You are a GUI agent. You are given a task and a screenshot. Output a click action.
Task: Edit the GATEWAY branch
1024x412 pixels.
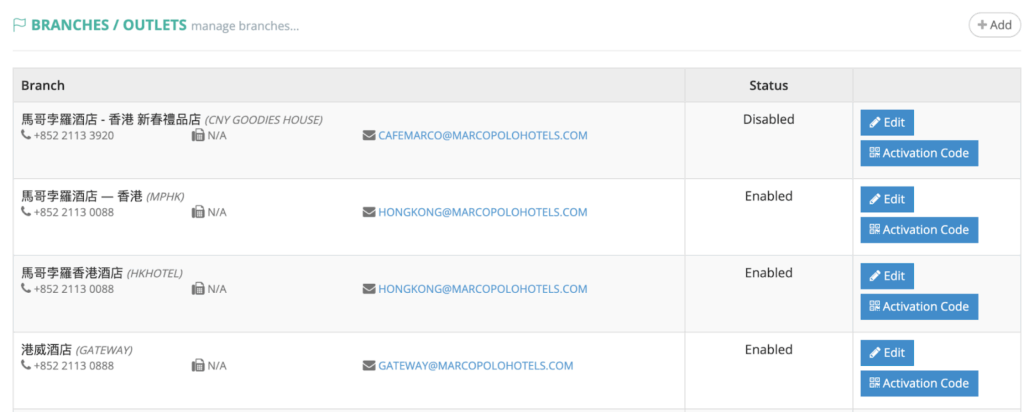(x=887, y=353)
